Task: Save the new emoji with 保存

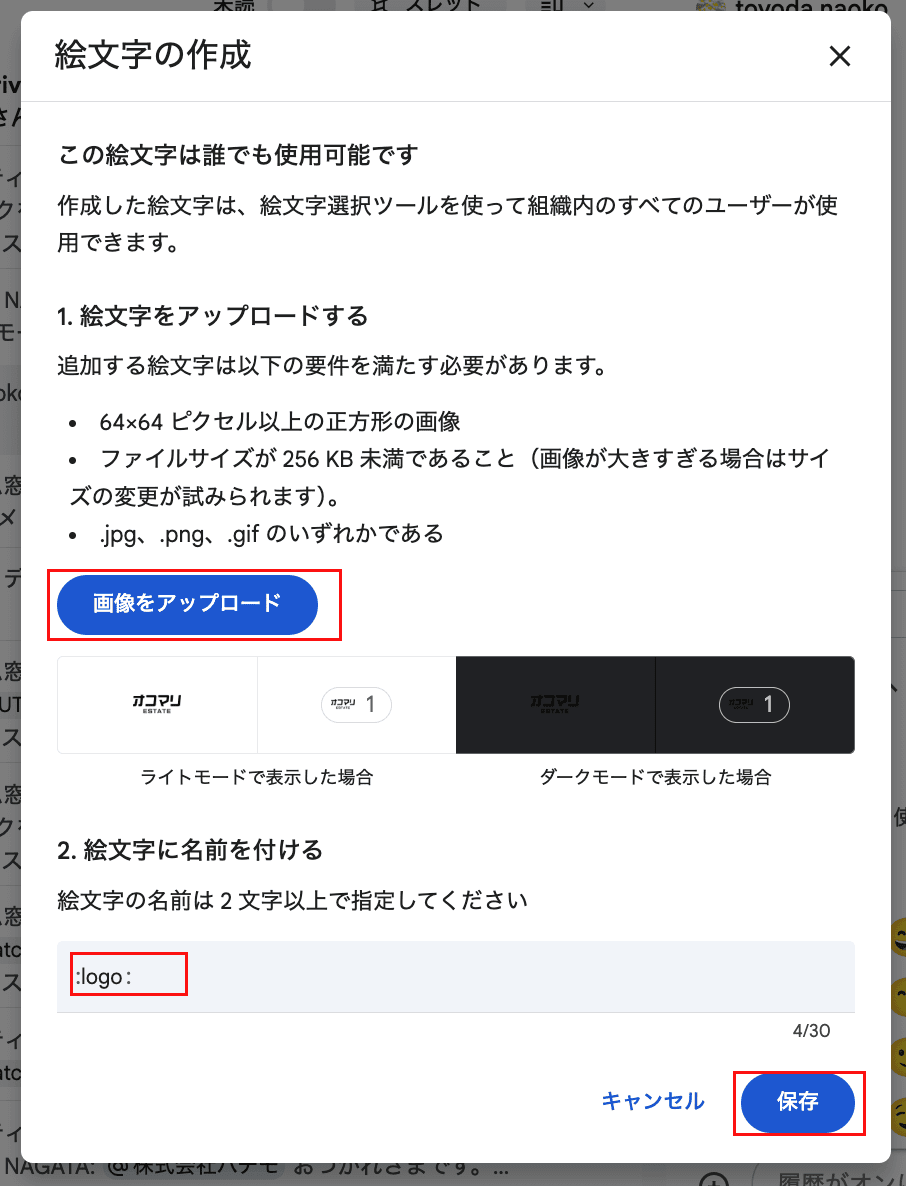Action: pyautogui.click(x=798, y=1102)
